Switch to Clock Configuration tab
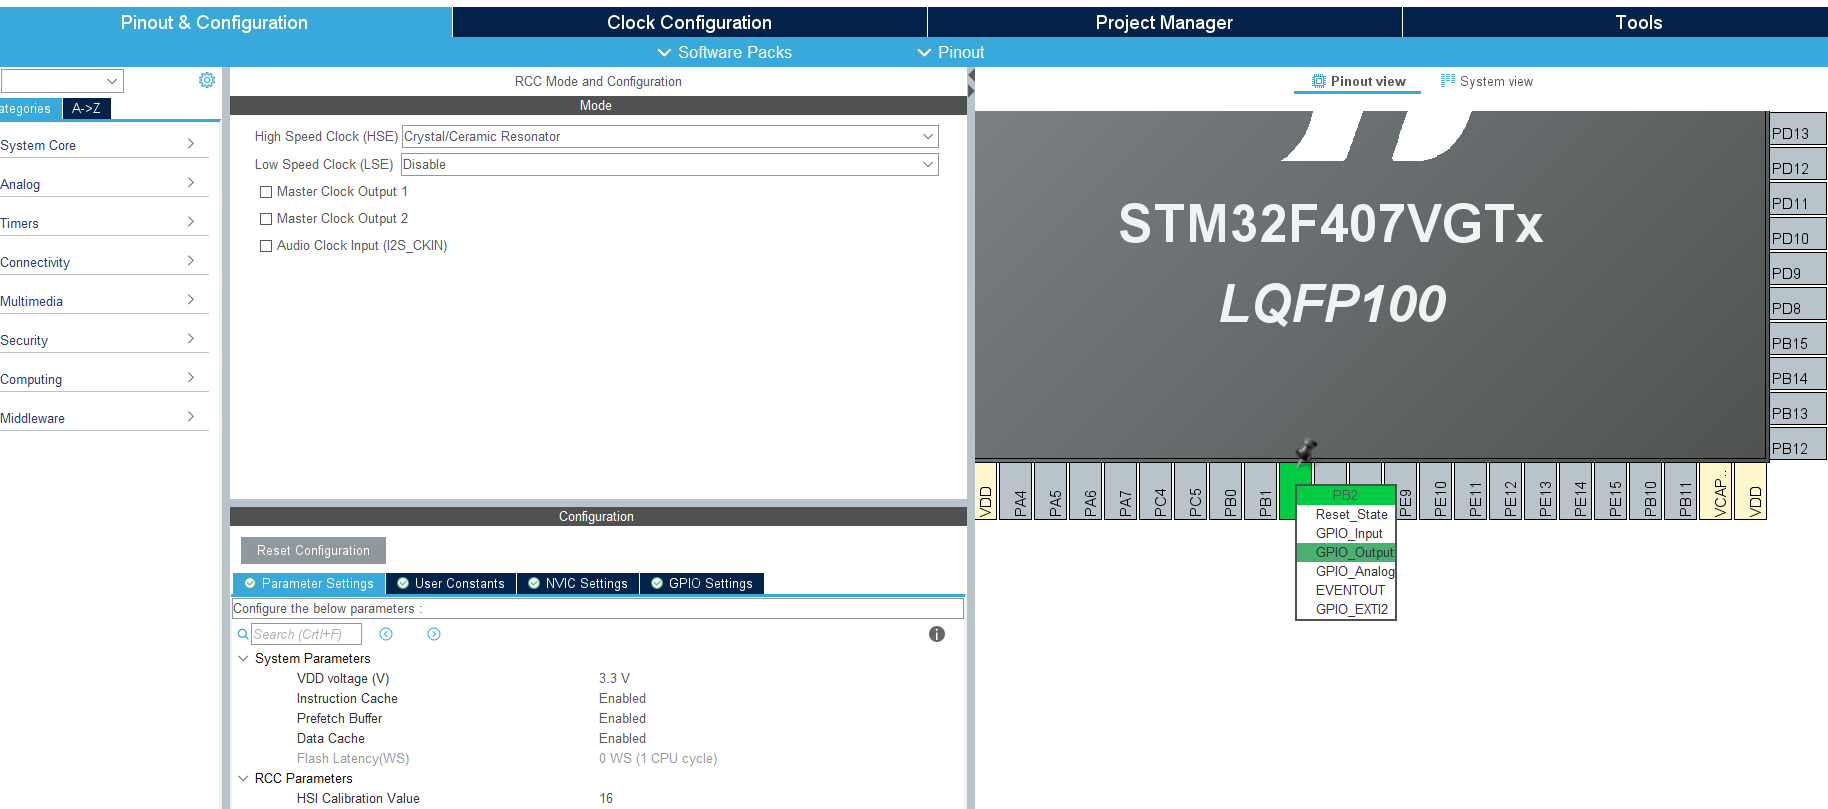 tap(690, 22)
